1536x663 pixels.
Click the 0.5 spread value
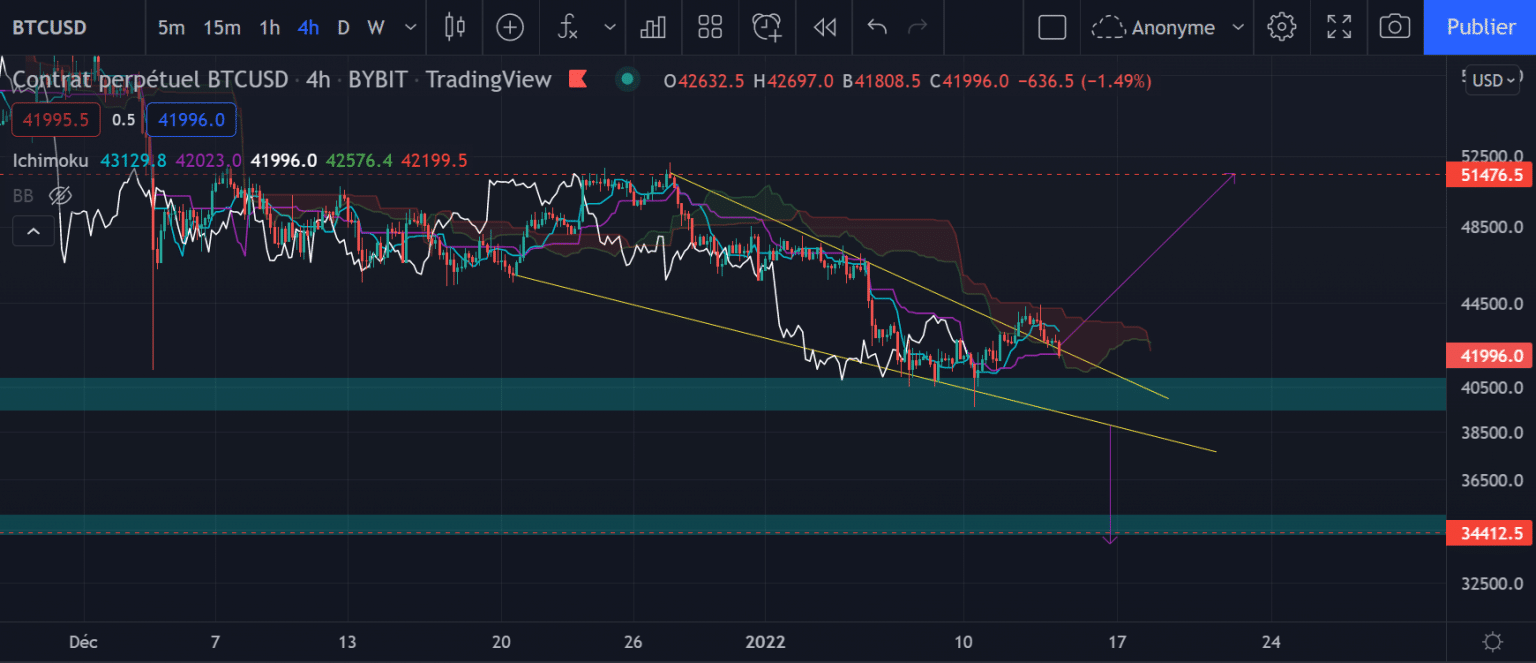coord(123,120)
